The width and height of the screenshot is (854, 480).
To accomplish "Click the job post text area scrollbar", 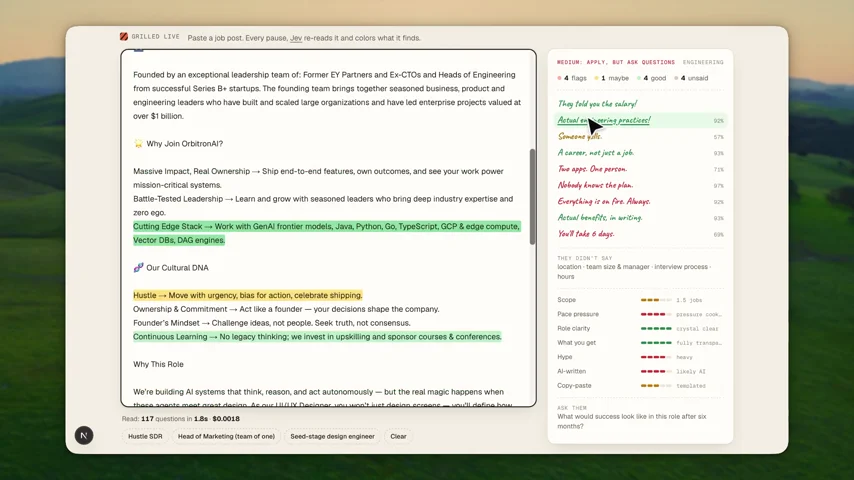I will click(532, 197).
